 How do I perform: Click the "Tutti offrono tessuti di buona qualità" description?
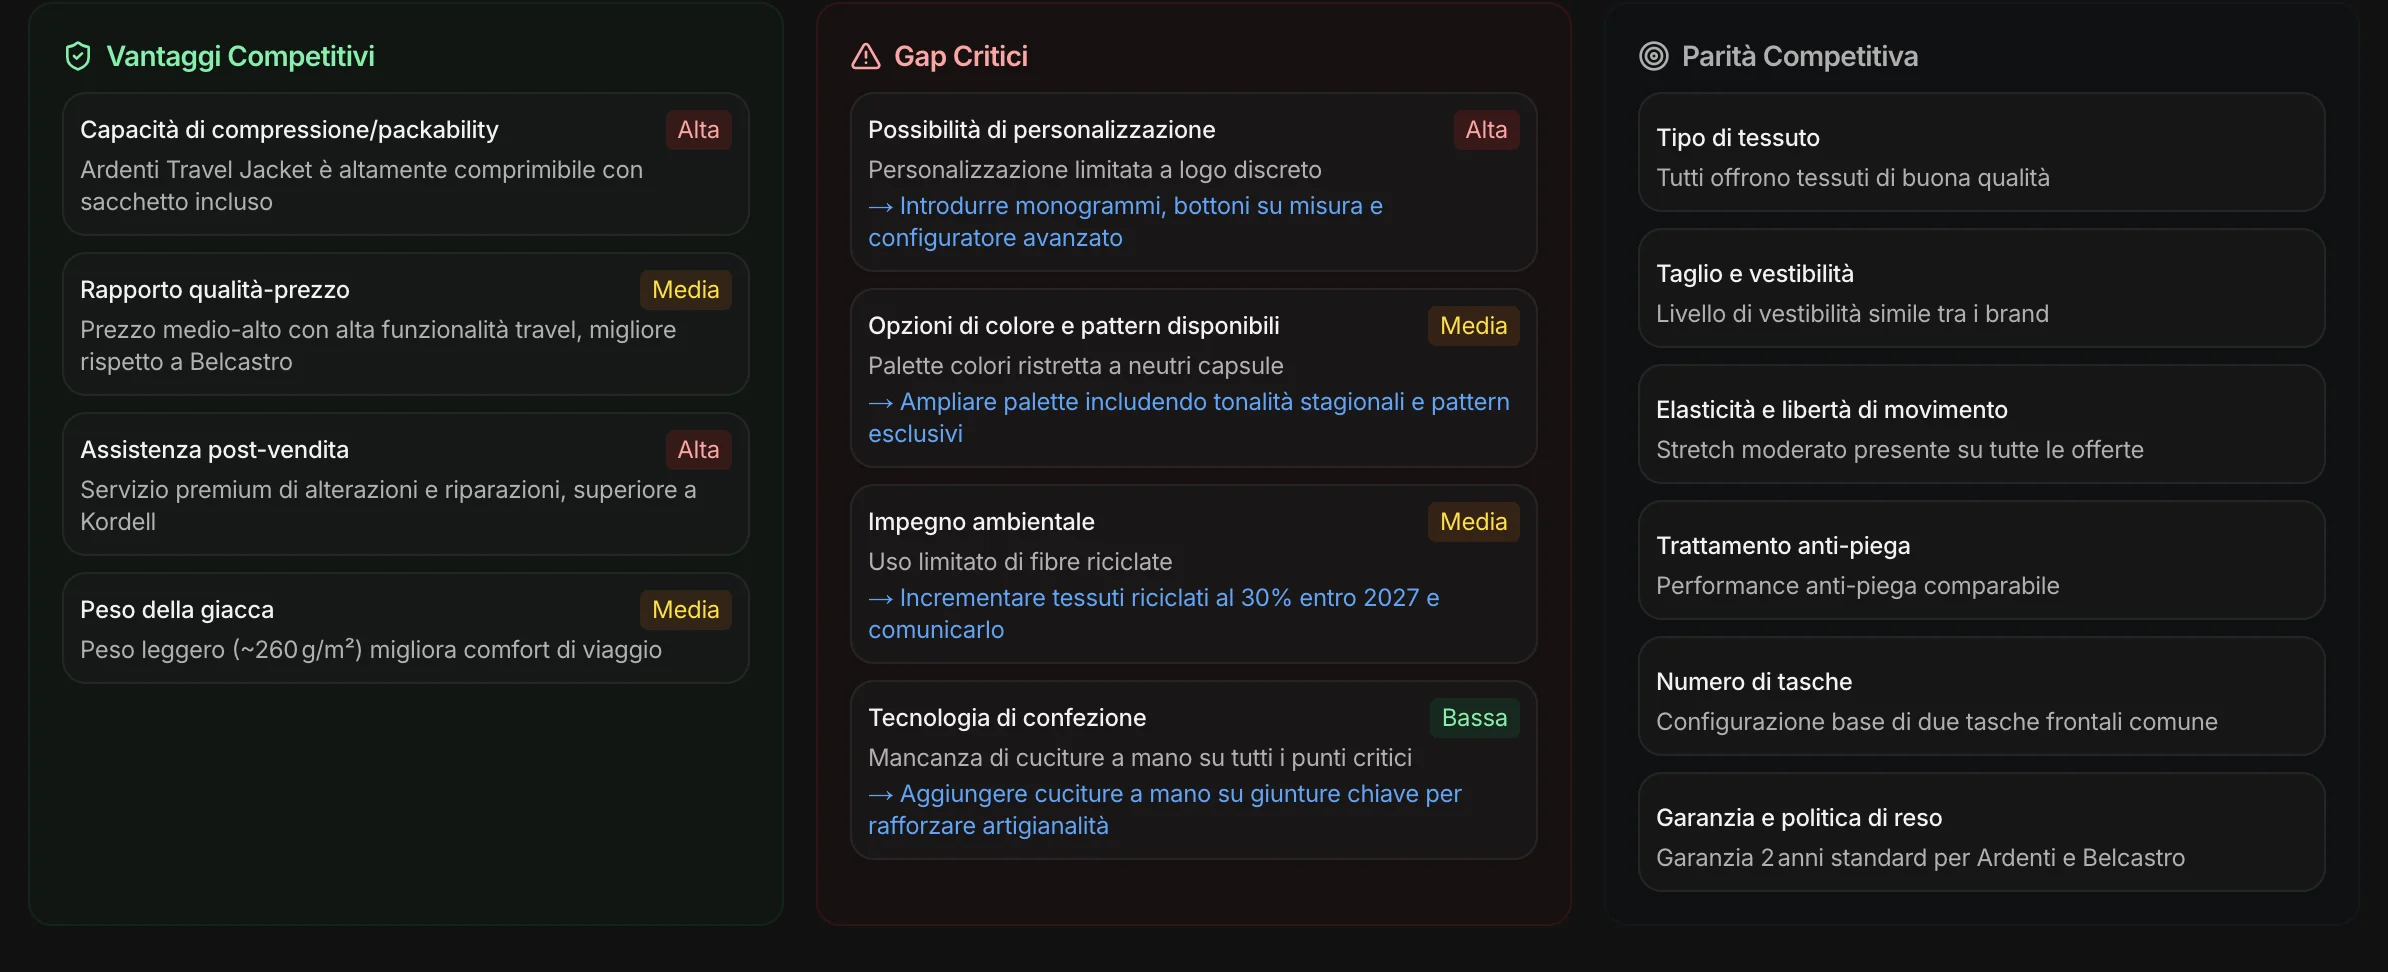tap(1853, 178)
